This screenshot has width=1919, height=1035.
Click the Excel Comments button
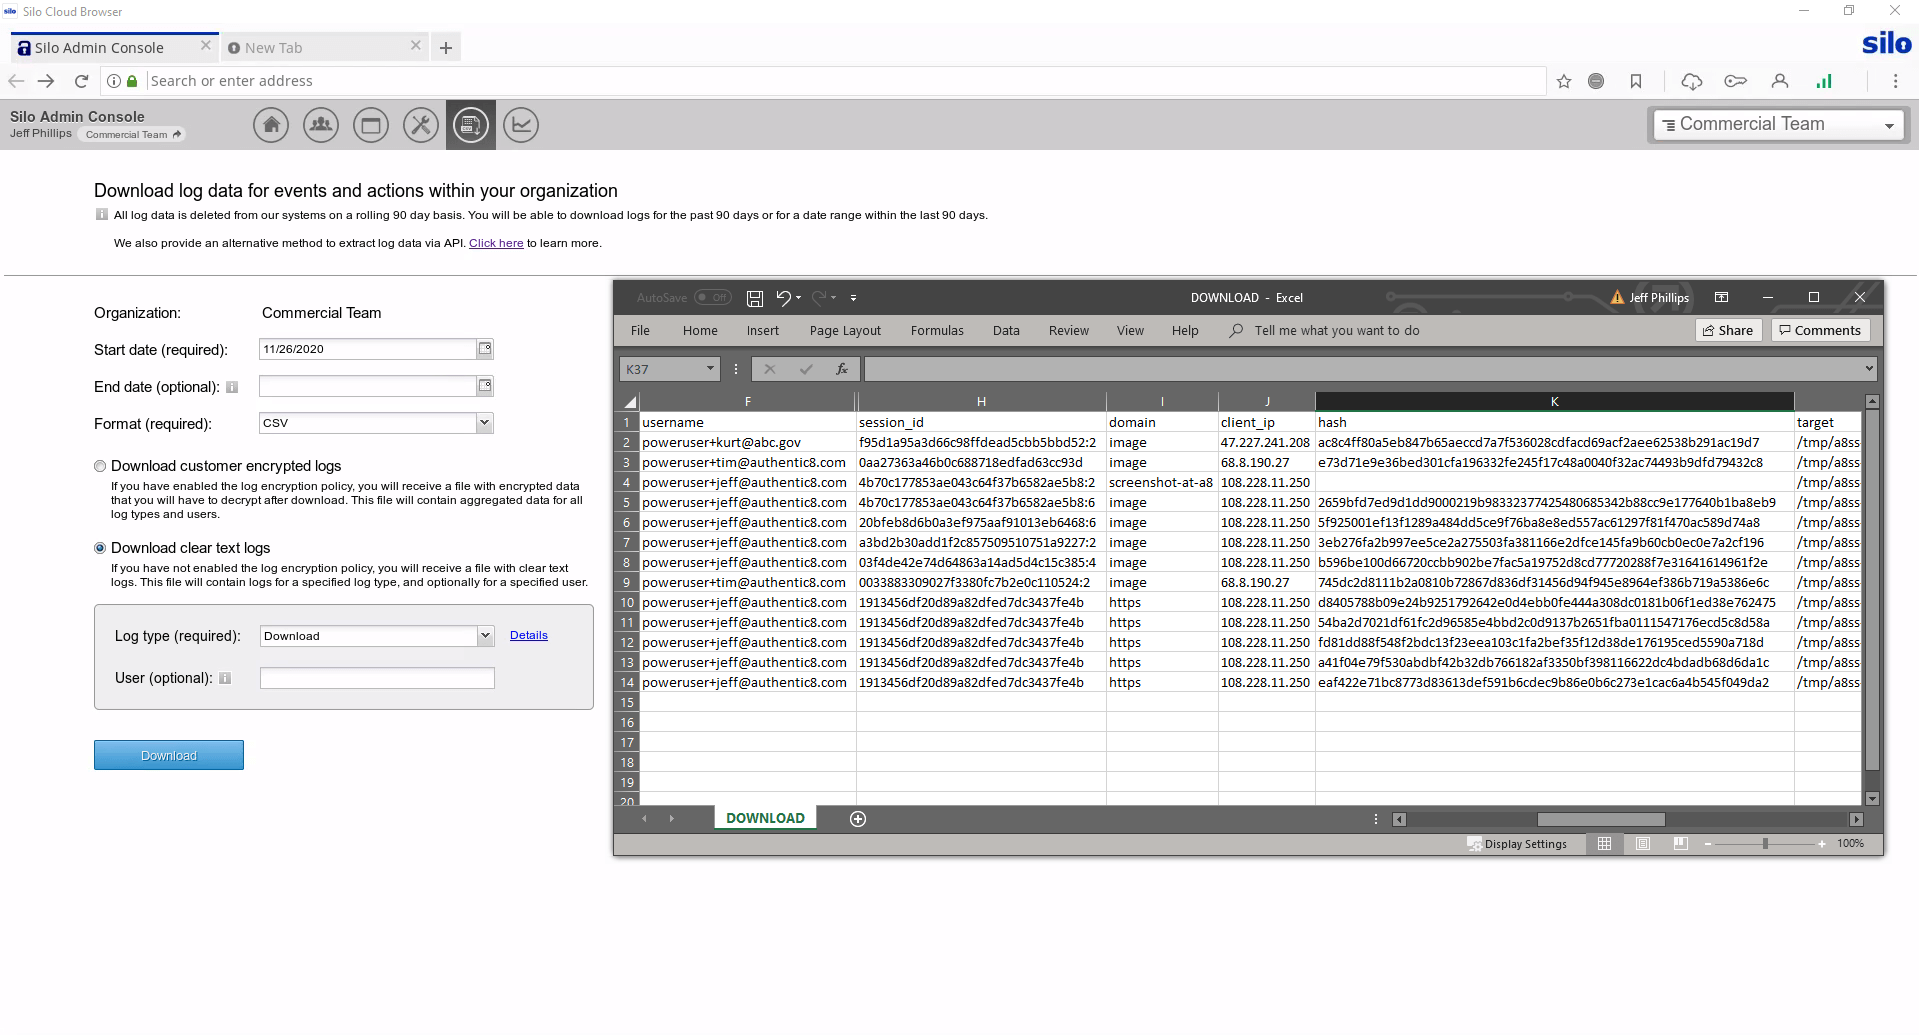[x=1820, y=331]
